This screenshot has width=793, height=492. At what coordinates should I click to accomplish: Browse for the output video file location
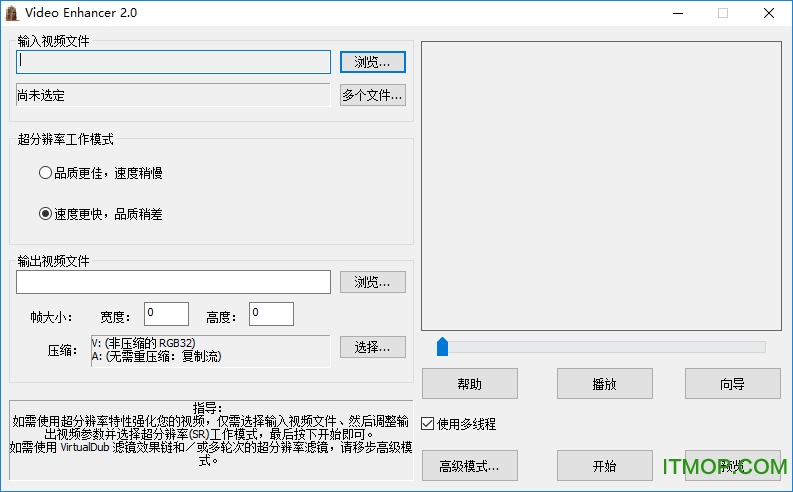coord(372,282)
